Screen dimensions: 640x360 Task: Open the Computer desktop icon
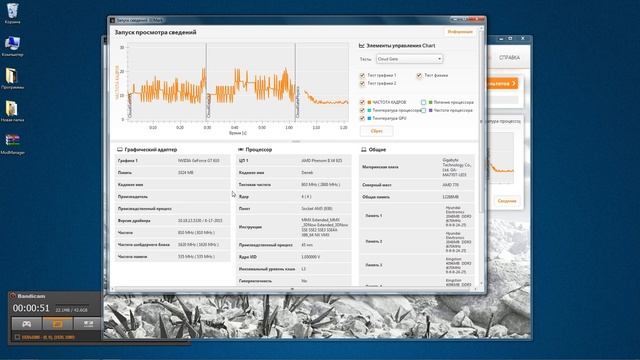tap(12, 44)
